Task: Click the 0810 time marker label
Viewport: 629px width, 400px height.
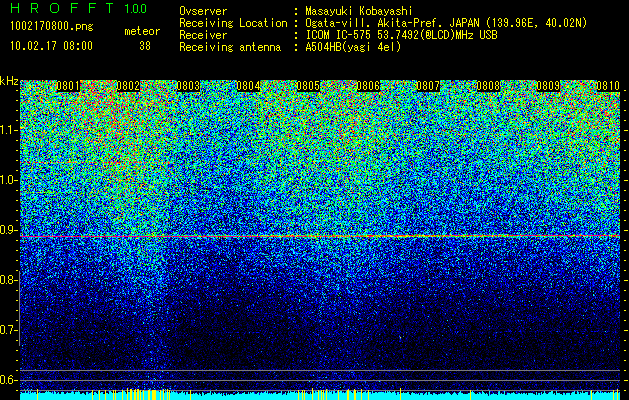Action: 608,86
